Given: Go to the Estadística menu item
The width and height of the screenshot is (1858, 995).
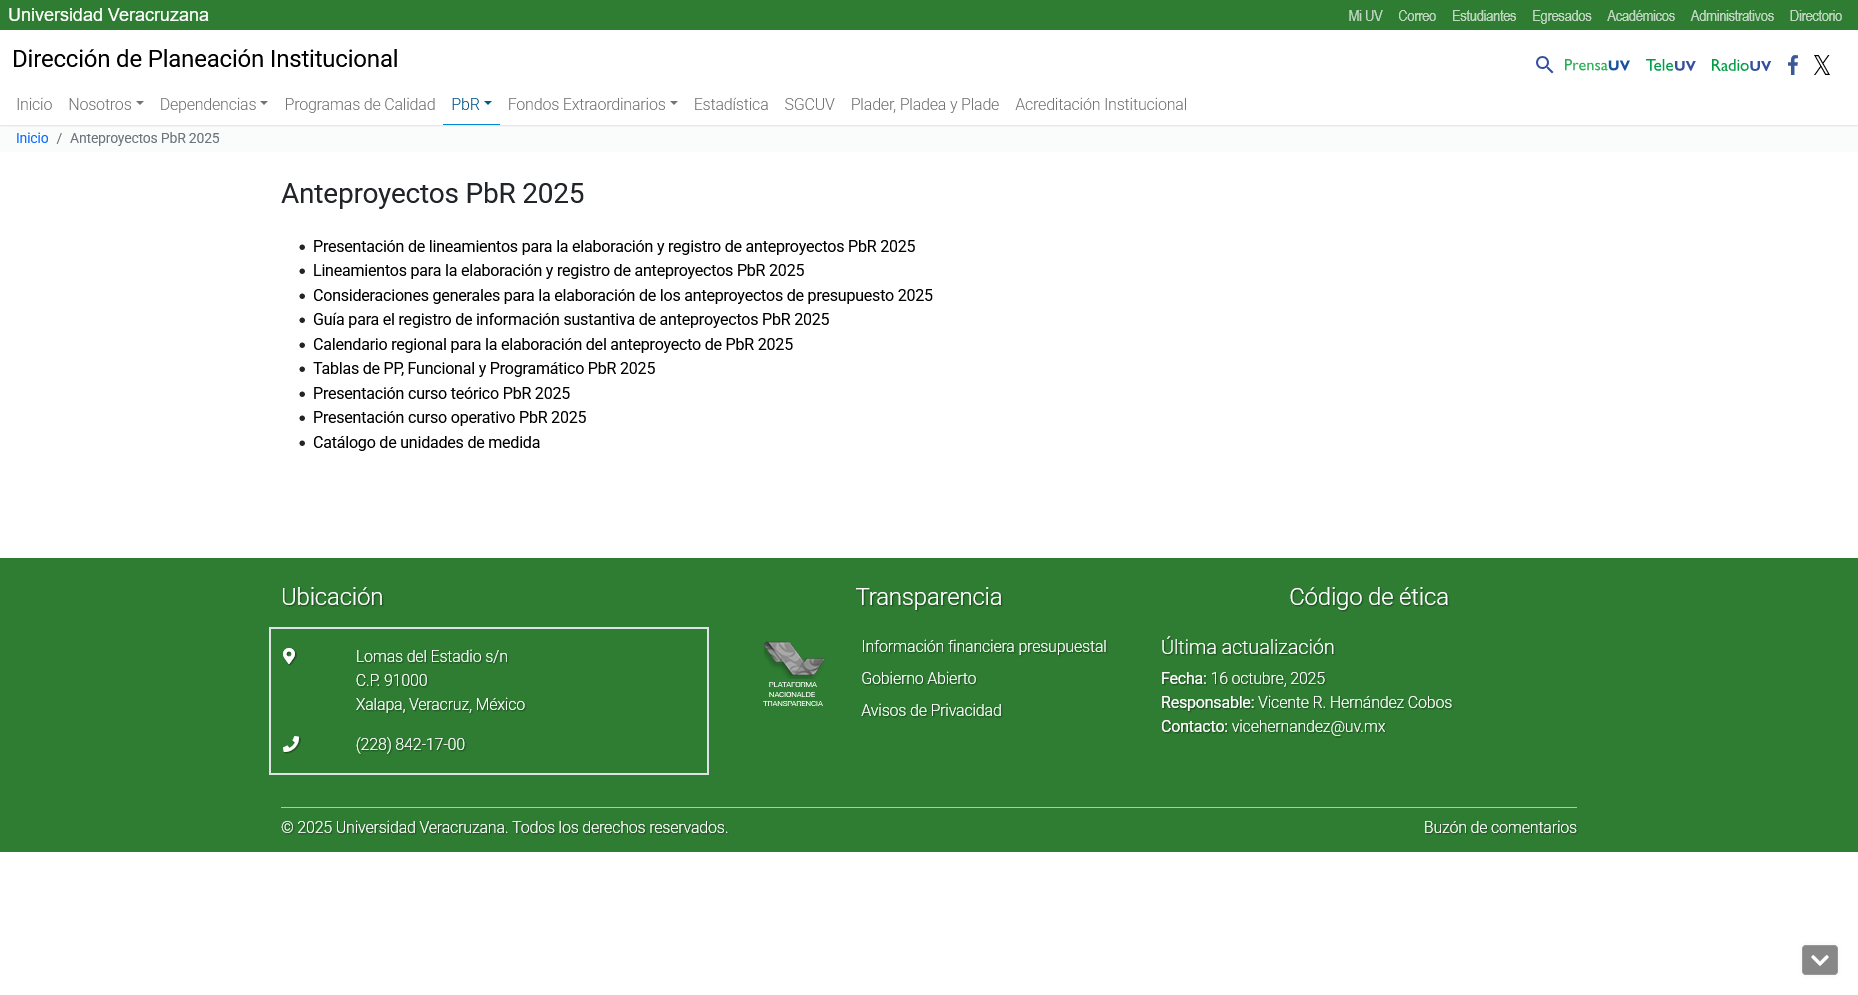Looking at the screenshot, I should (x=730, y=104).
